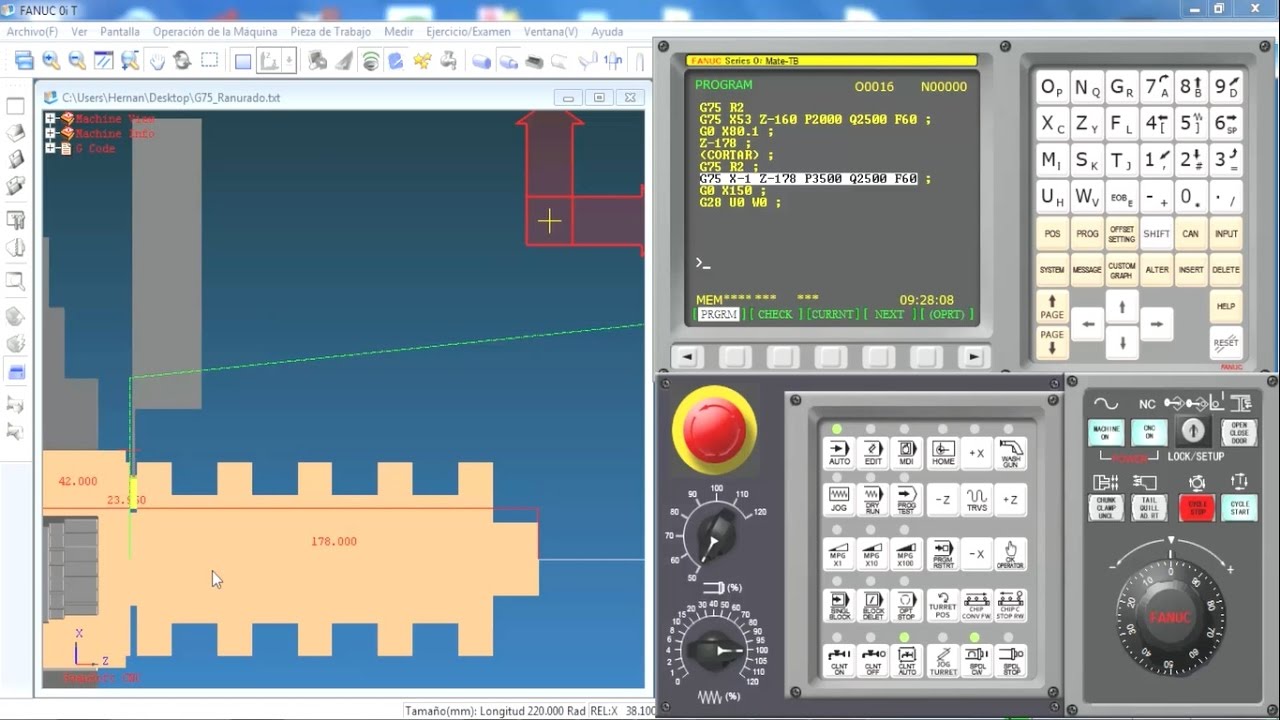1280x720 pixels.
Task: Select MPG X1 handwheel increment
Action: [x=839, y=554]
